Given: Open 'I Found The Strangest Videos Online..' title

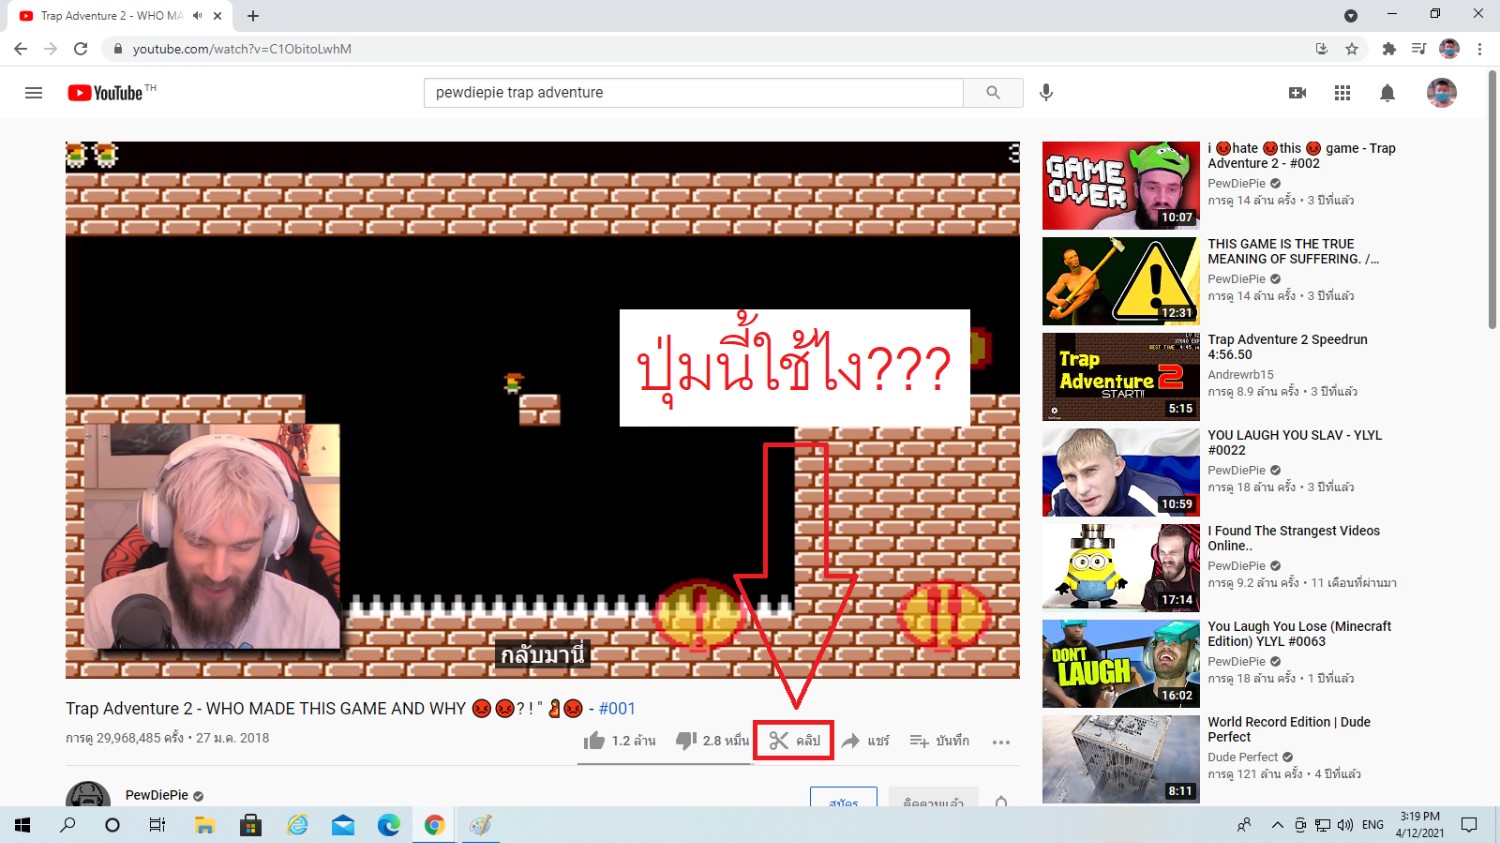Looking at the screenshot, I should (1294, 539).
